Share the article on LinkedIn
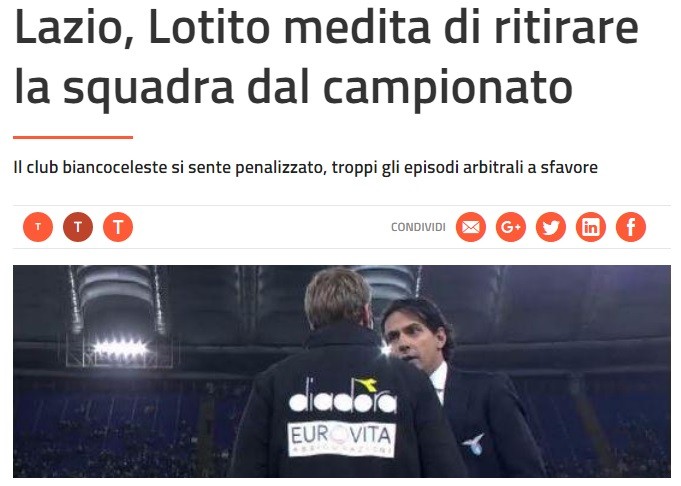Screen dimensions: 681x486 pos(591,227)
